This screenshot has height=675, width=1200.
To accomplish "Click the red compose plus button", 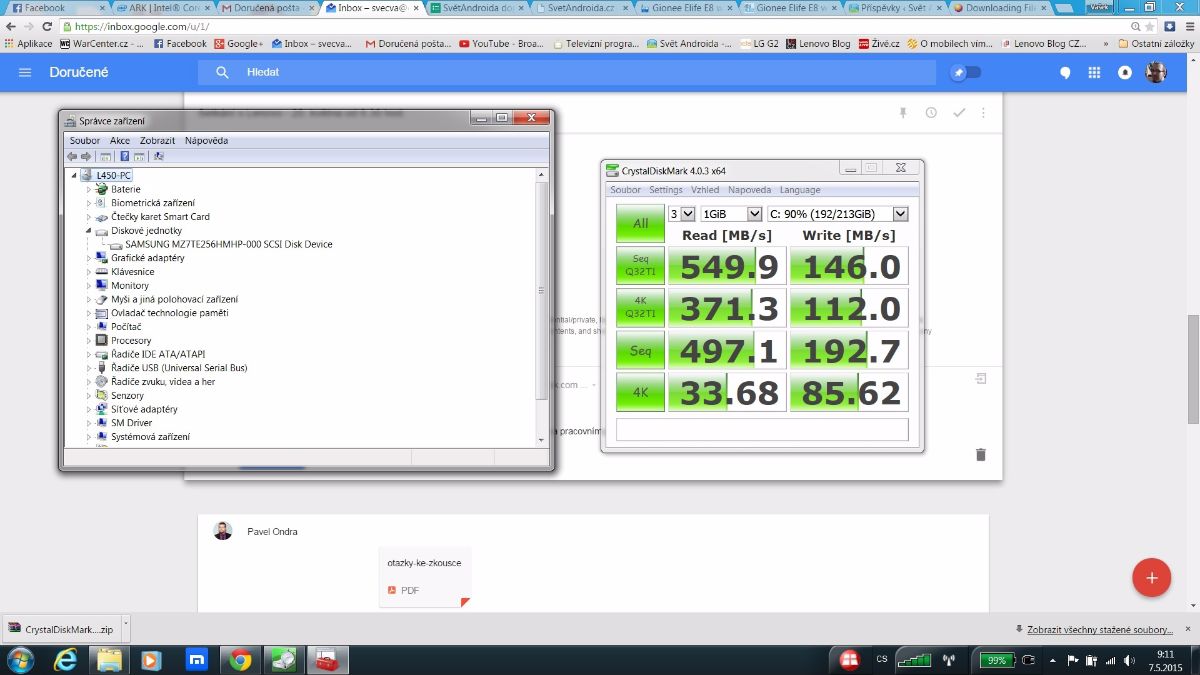I will pos(1151,577).
